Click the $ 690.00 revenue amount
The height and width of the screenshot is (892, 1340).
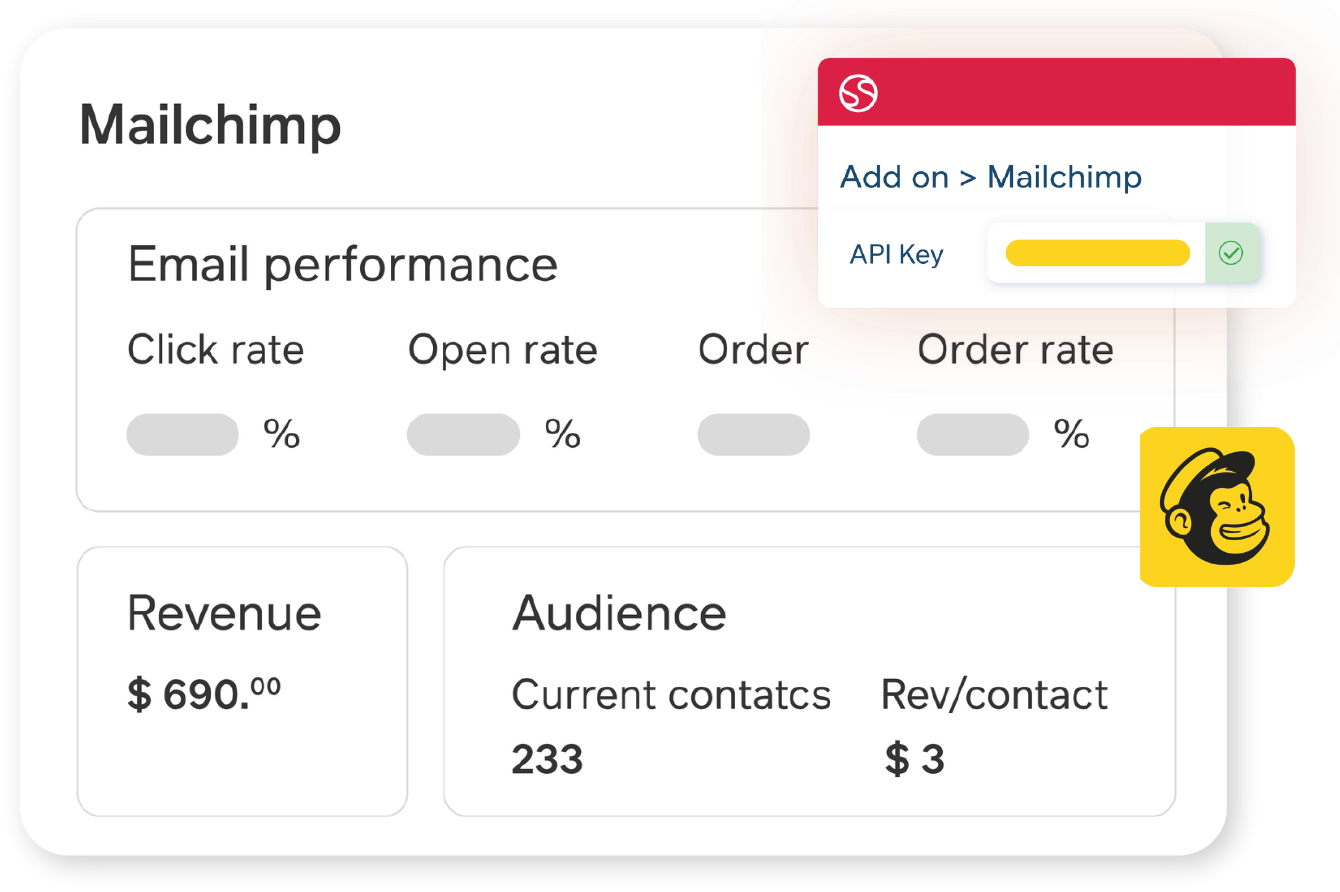[204, 694]
